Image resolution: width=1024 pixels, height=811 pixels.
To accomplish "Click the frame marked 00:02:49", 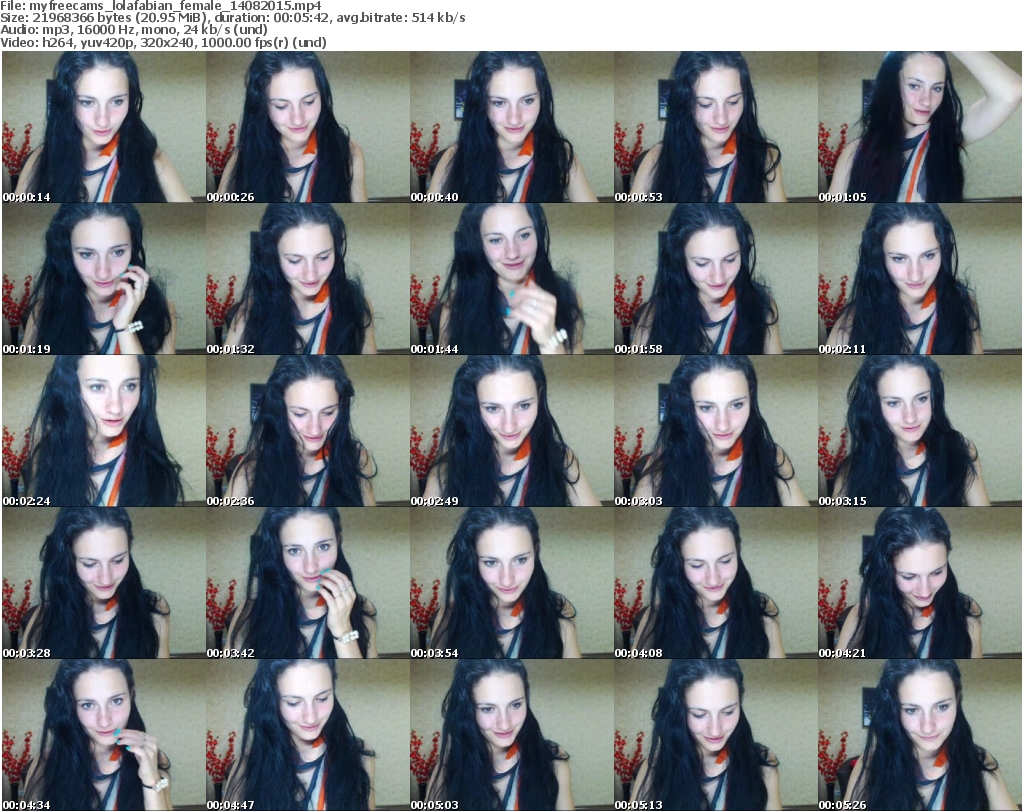I will click(511, 431).
